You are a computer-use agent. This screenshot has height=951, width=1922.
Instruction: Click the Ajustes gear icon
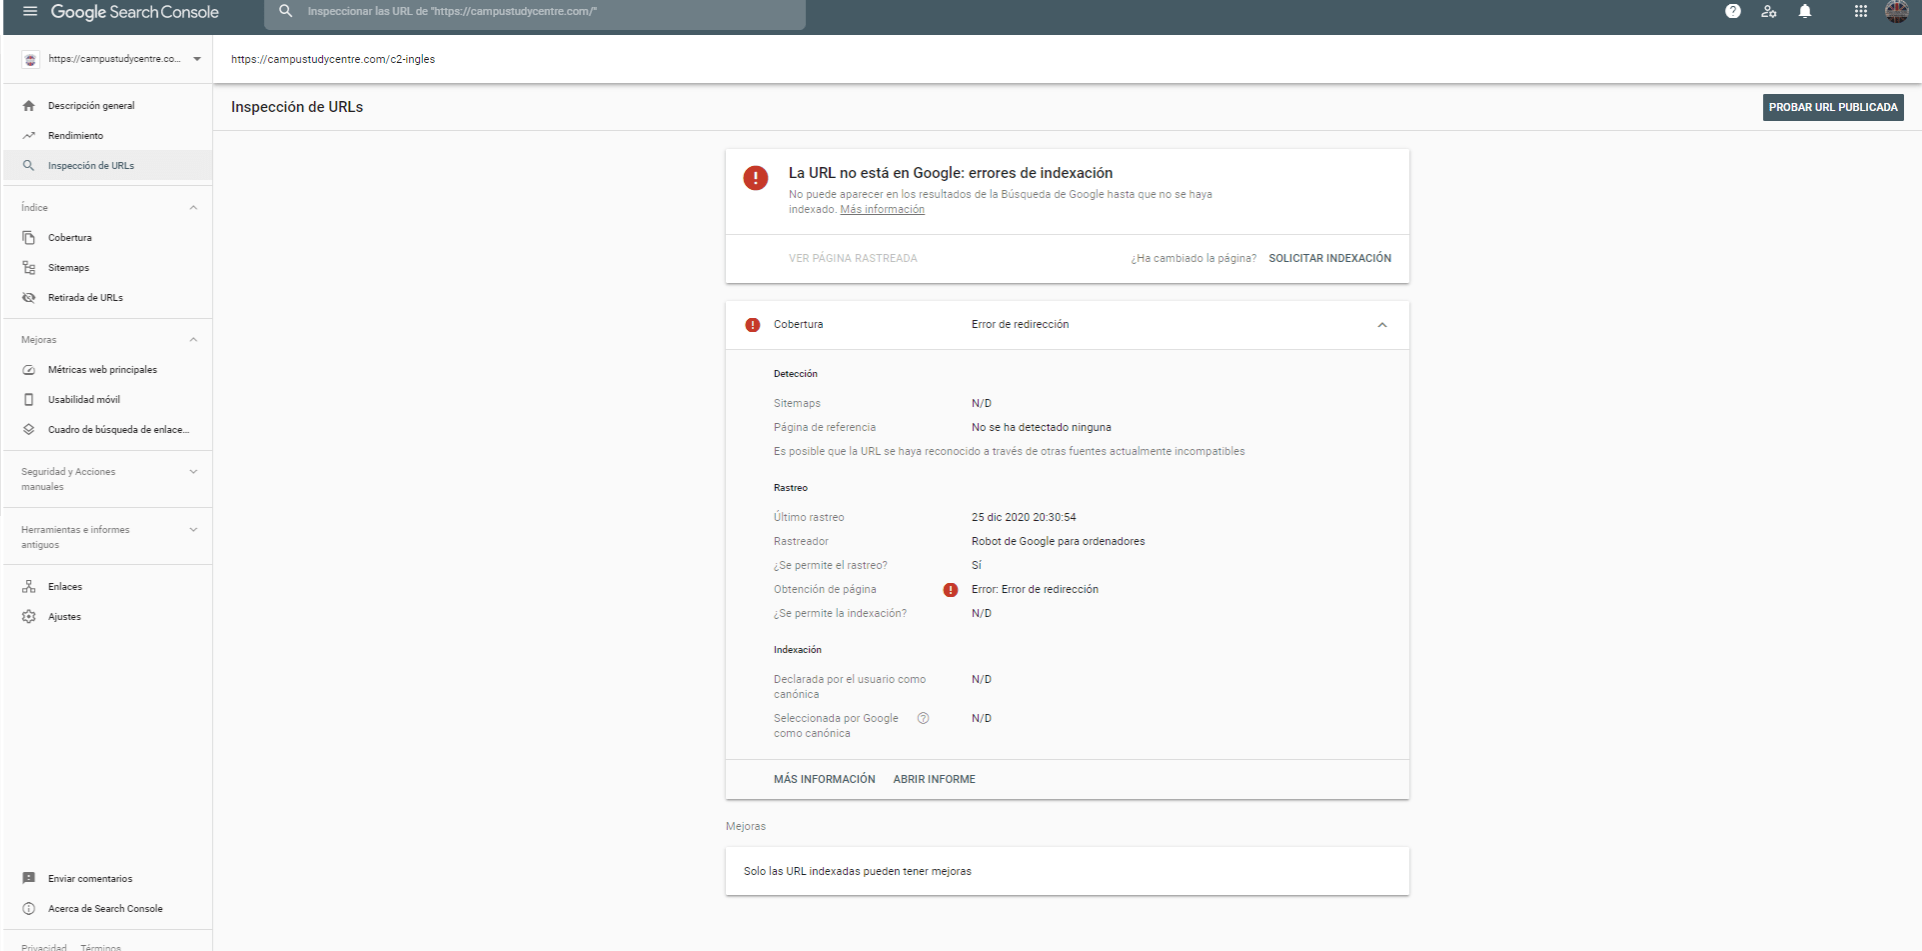(x=29, y=617)
